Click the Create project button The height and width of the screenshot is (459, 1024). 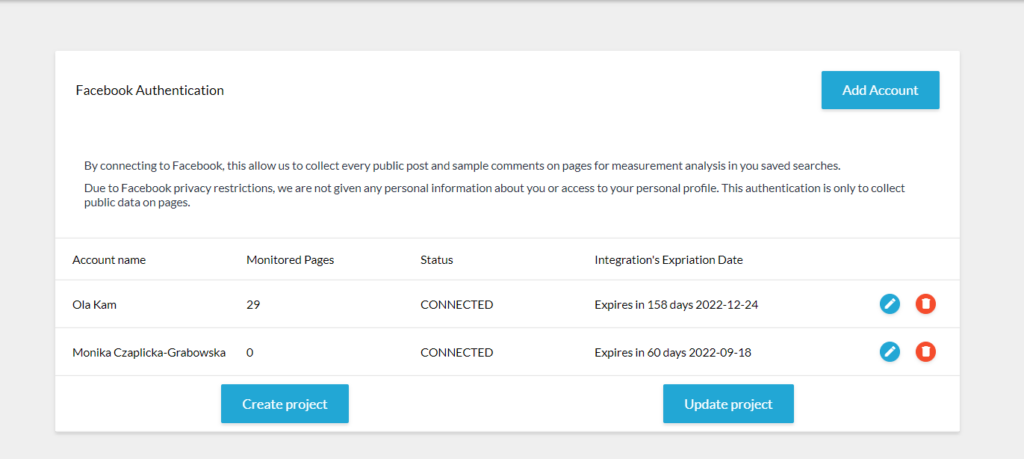point(285,404)
